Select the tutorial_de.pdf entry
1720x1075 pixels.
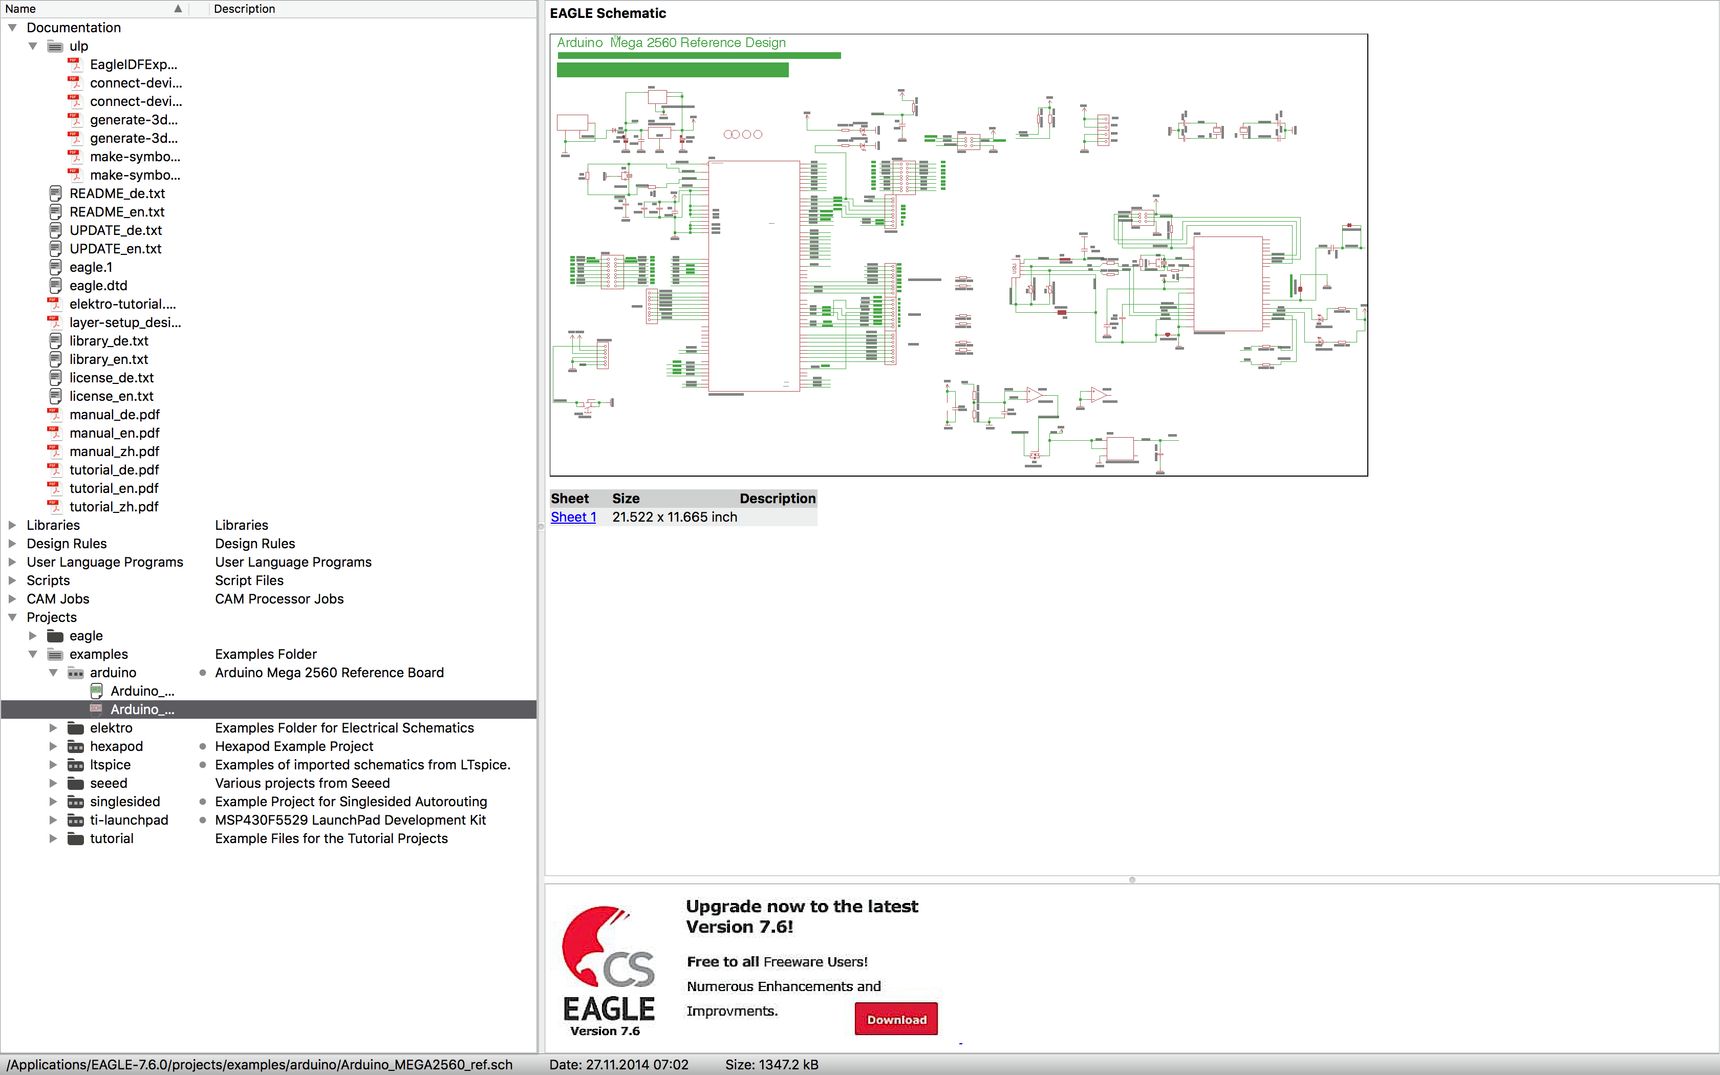coord(114,470)
